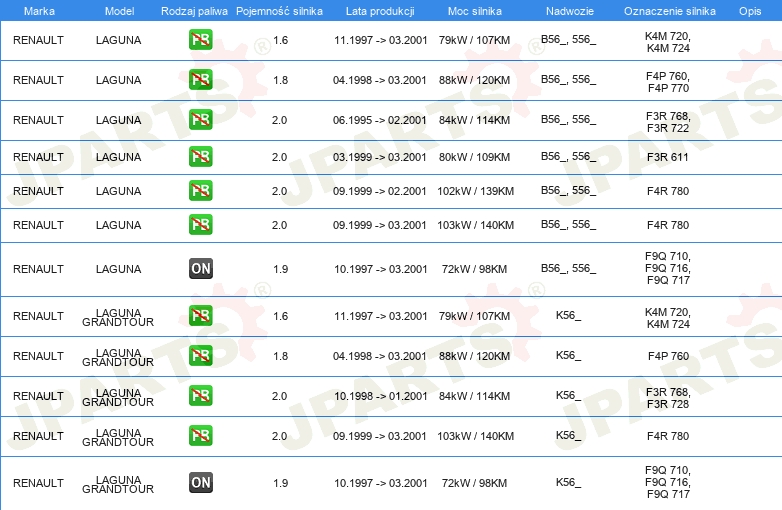The image size is (782, 510).
Task: Click the ON diesel icon in the Laguna Grandtour 1.9 row
Action: point(200,482)
